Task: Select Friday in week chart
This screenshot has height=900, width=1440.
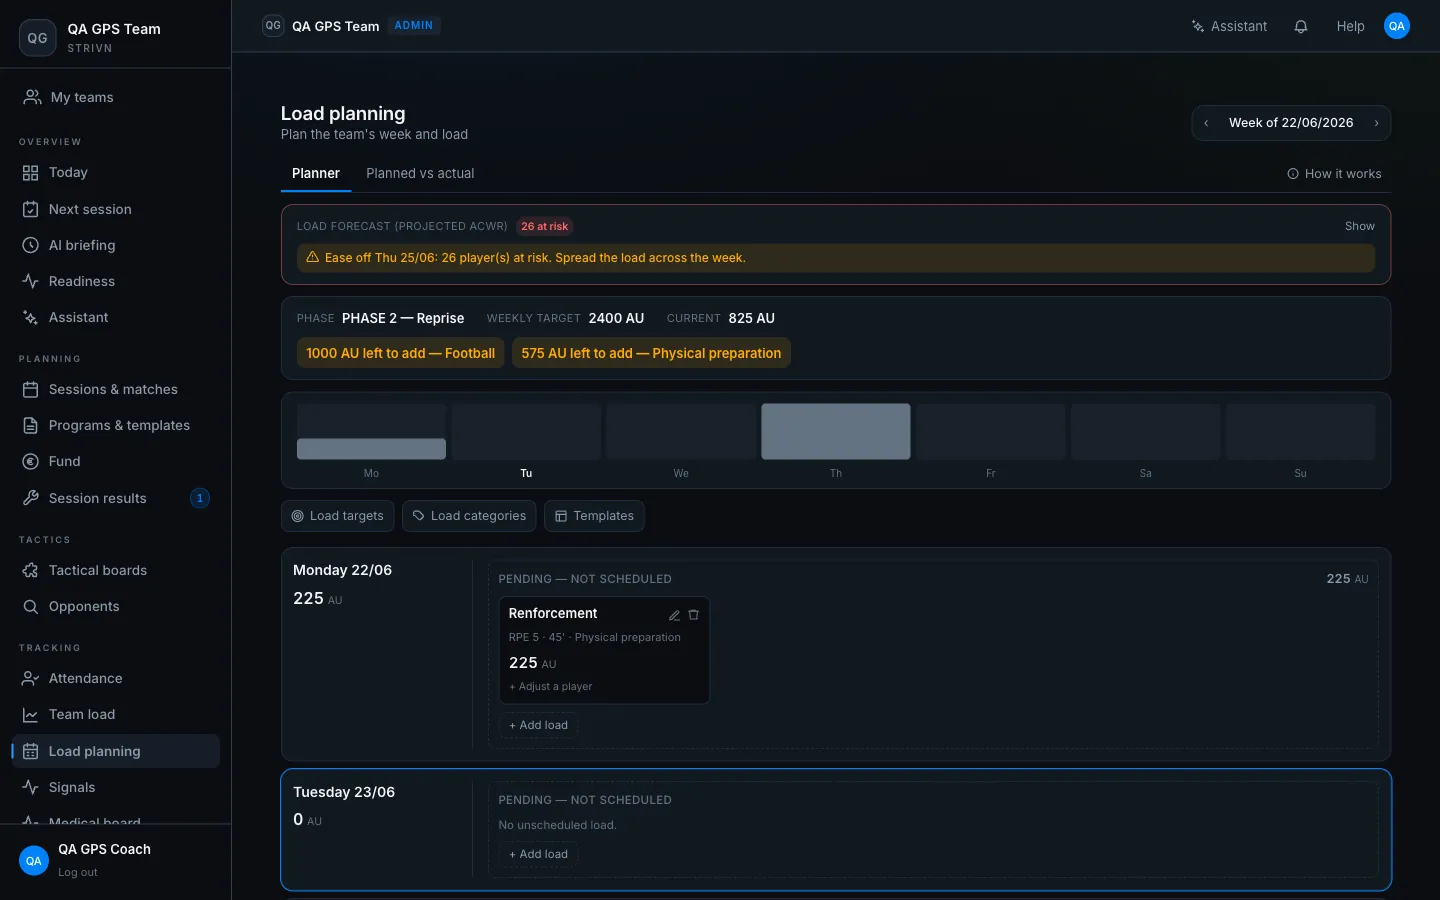Action: click(991, 432)
